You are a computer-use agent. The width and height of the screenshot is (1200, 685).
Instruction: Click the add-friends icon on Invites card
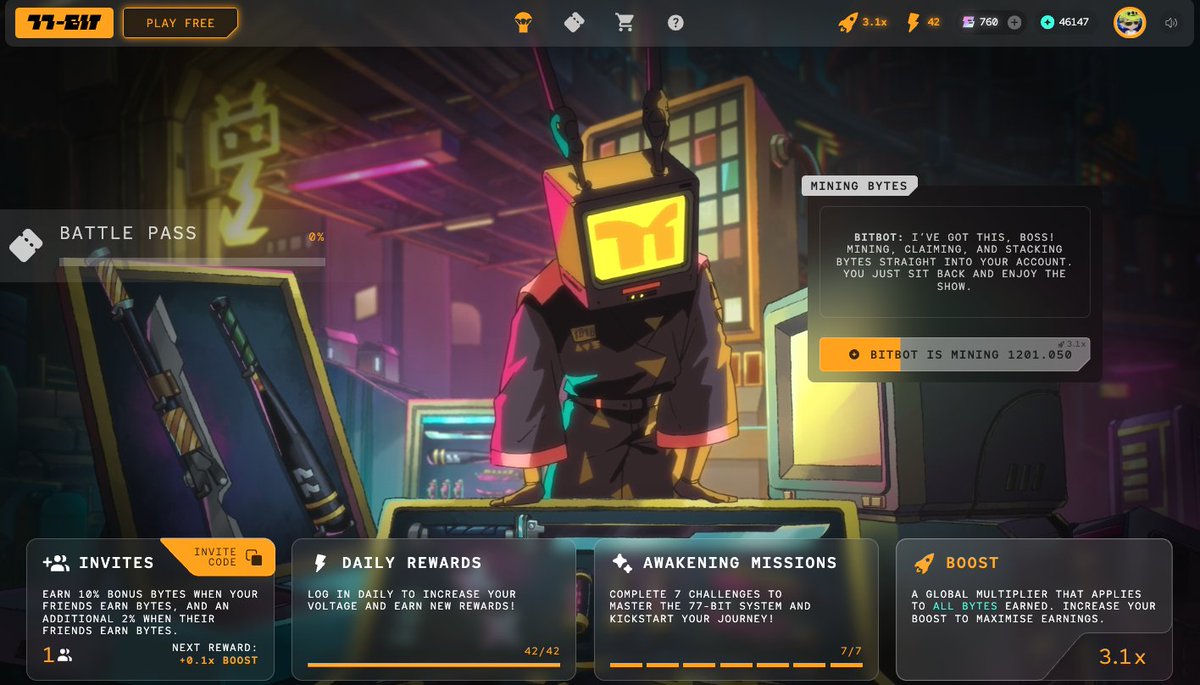[56, 563]
